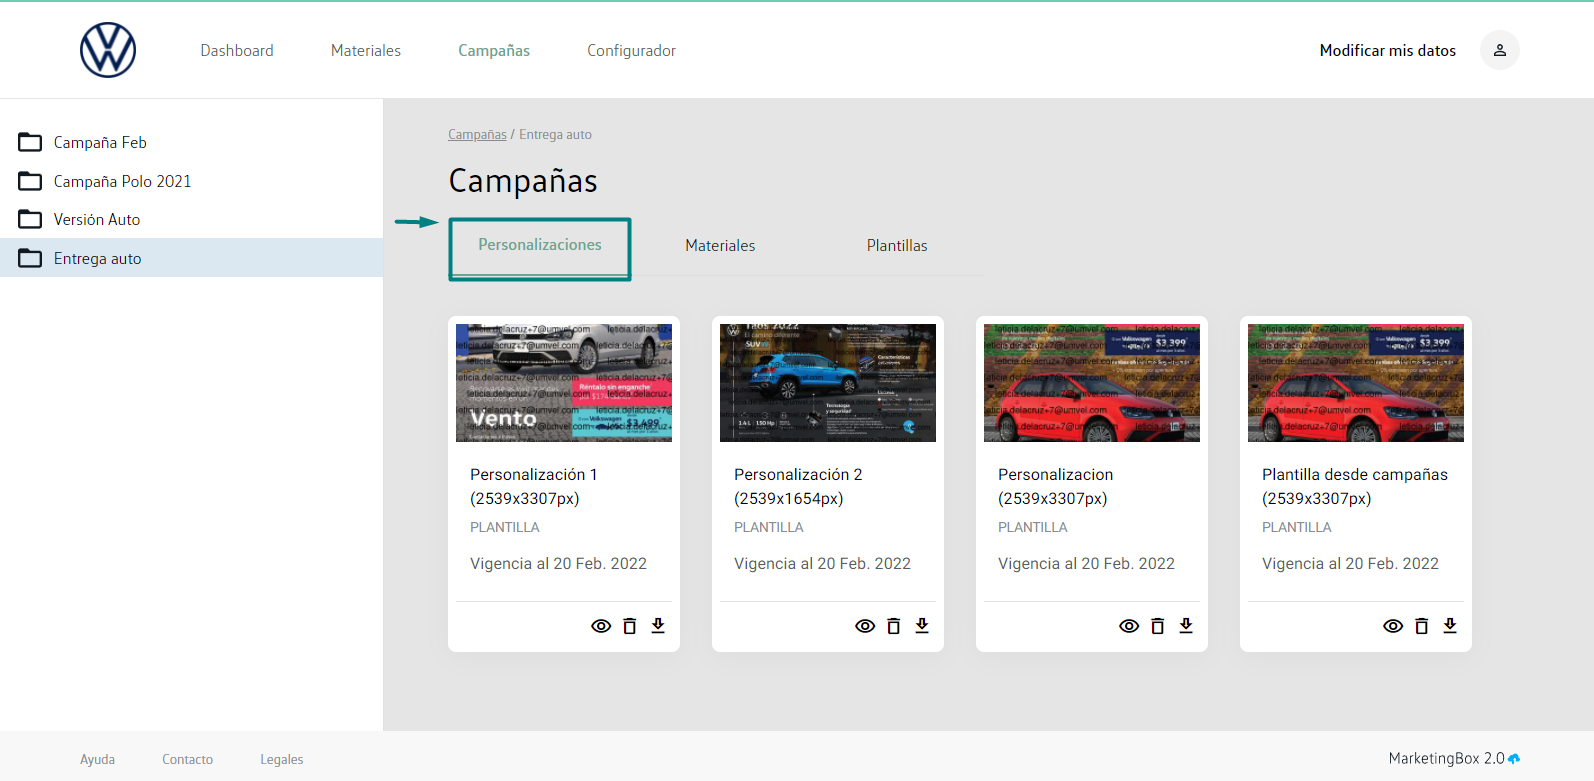The height and width of the screenshot is (781, 1594).
Task: Download Plantilla desde campañas file
Action: pyautogui.click(x=1450, y=626)
